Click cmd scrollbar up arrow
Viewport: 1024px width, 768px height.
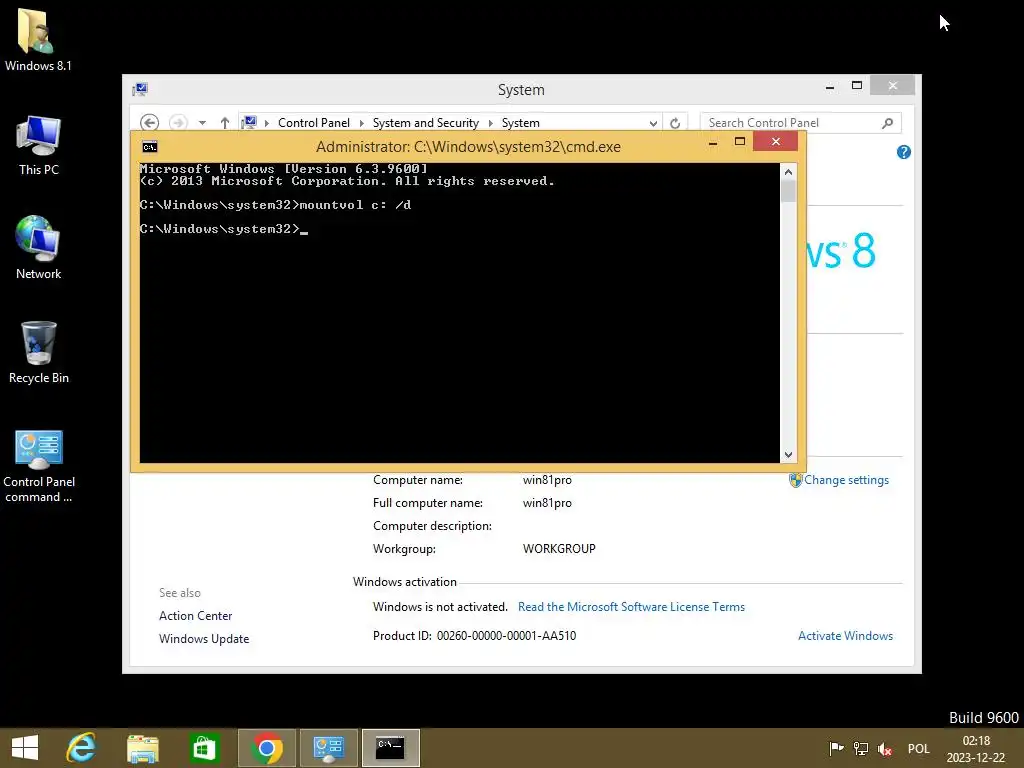(x=788, y=172)
